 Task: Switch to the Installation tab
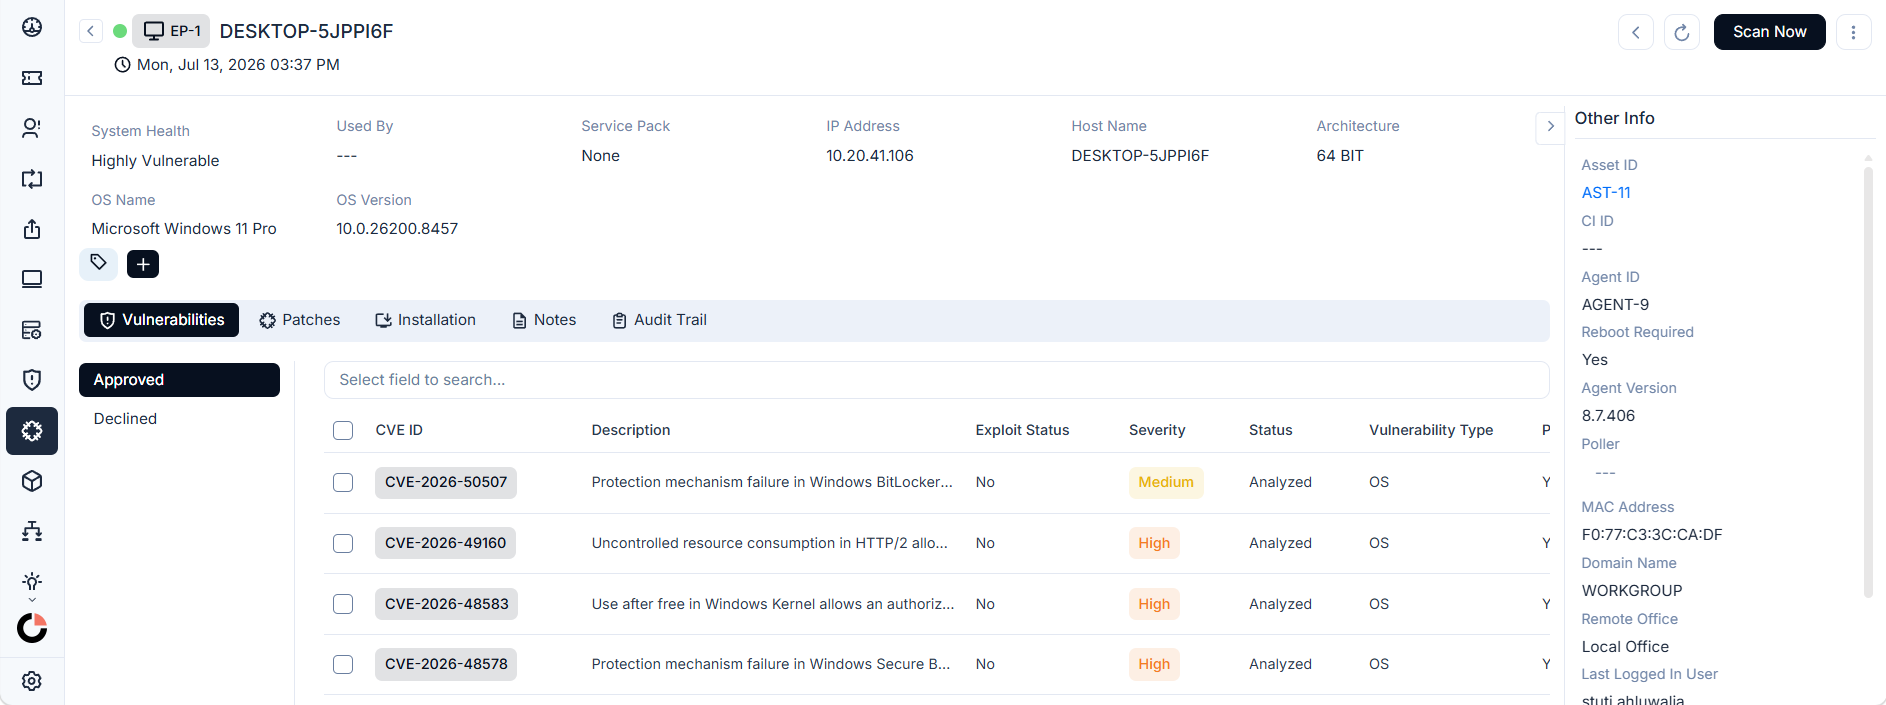(x=425, y=320)
